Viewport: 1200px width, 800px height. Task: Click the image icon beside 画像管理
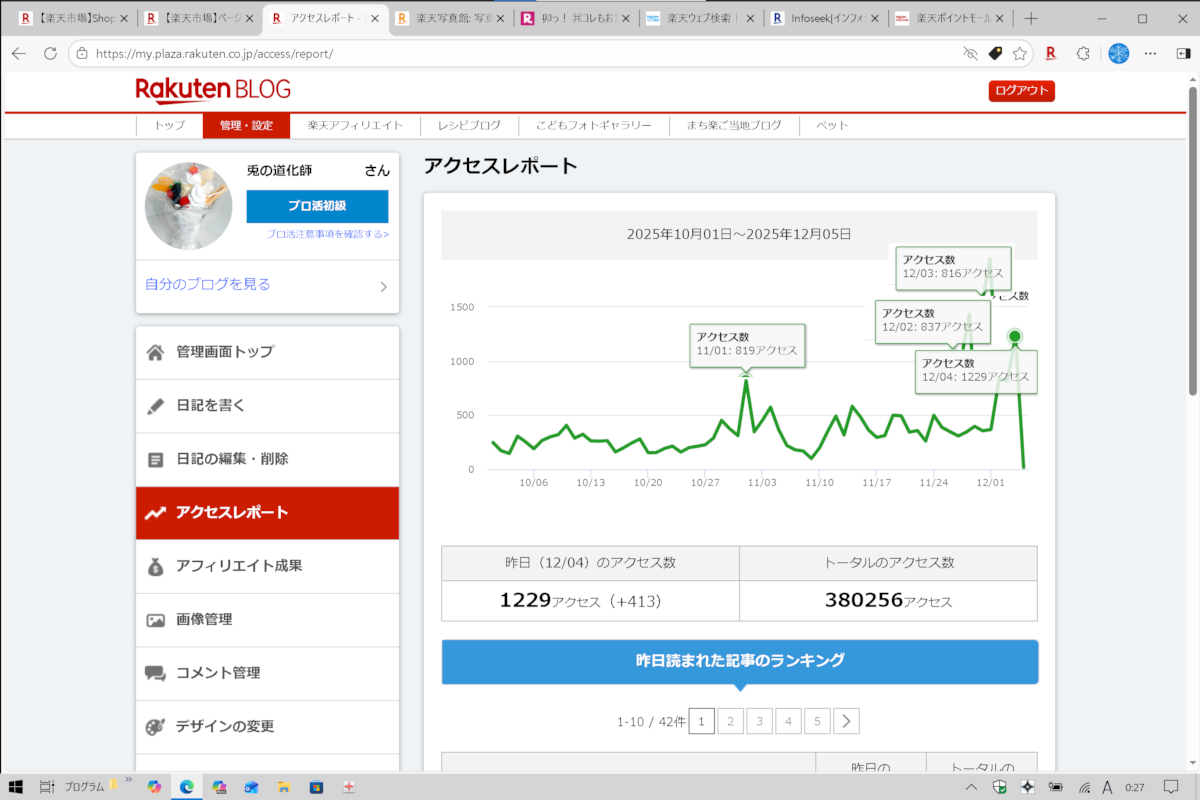(x=155, y=620)
